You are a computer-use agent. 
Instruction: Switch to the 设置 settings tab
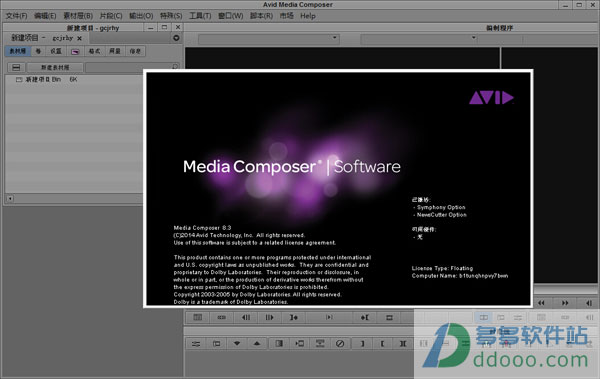(56, 51)
